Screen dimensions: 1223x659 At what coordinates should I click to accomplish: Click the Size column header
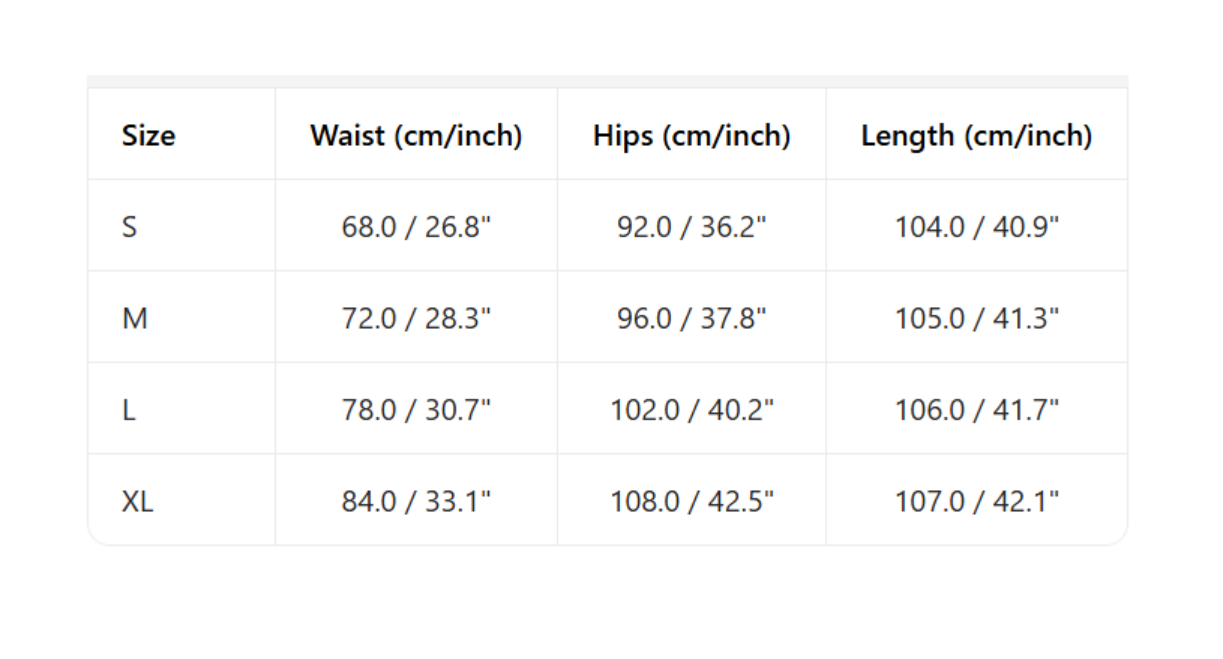coord(148,135)
